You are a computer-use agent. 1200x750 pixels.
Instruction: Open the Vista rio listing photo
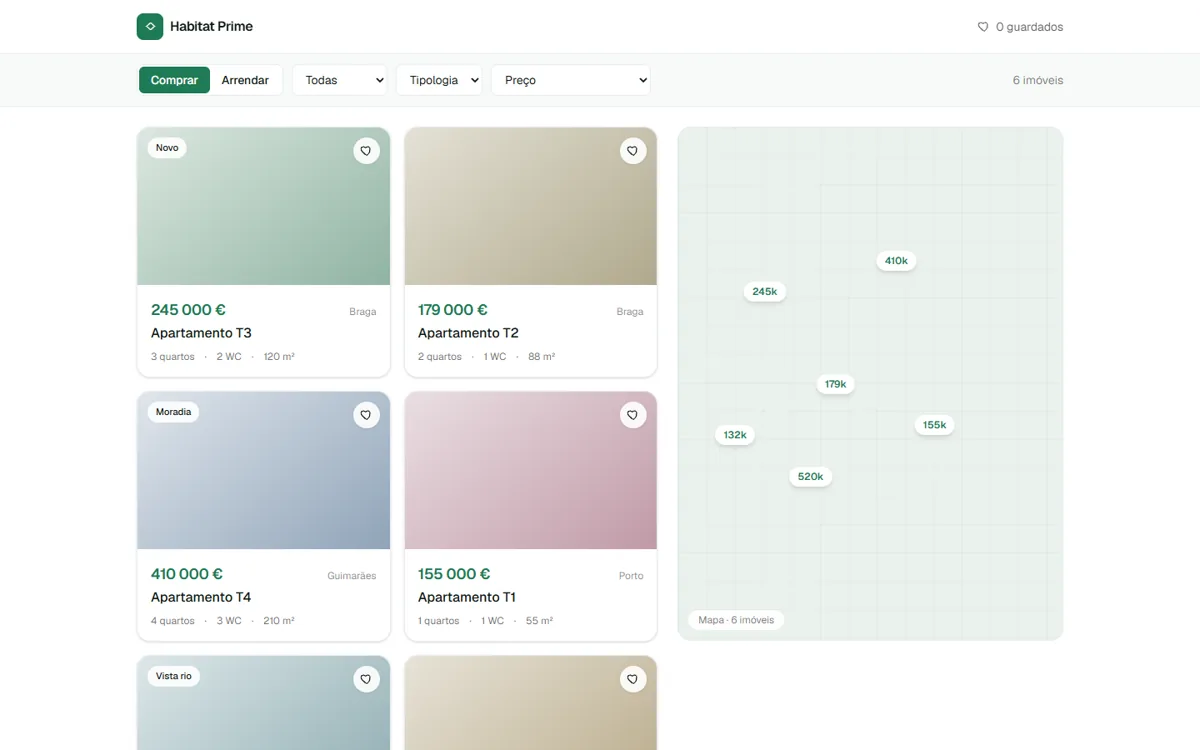264,703
